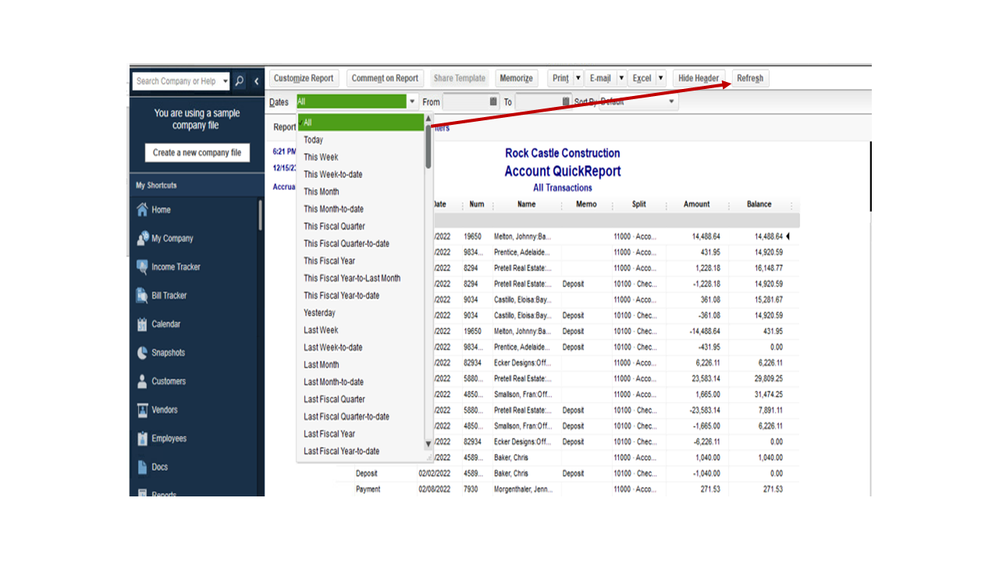Open the search box scope dropdown arrow
Viewport: 999px width, 562px height.
tap(225, 81)
